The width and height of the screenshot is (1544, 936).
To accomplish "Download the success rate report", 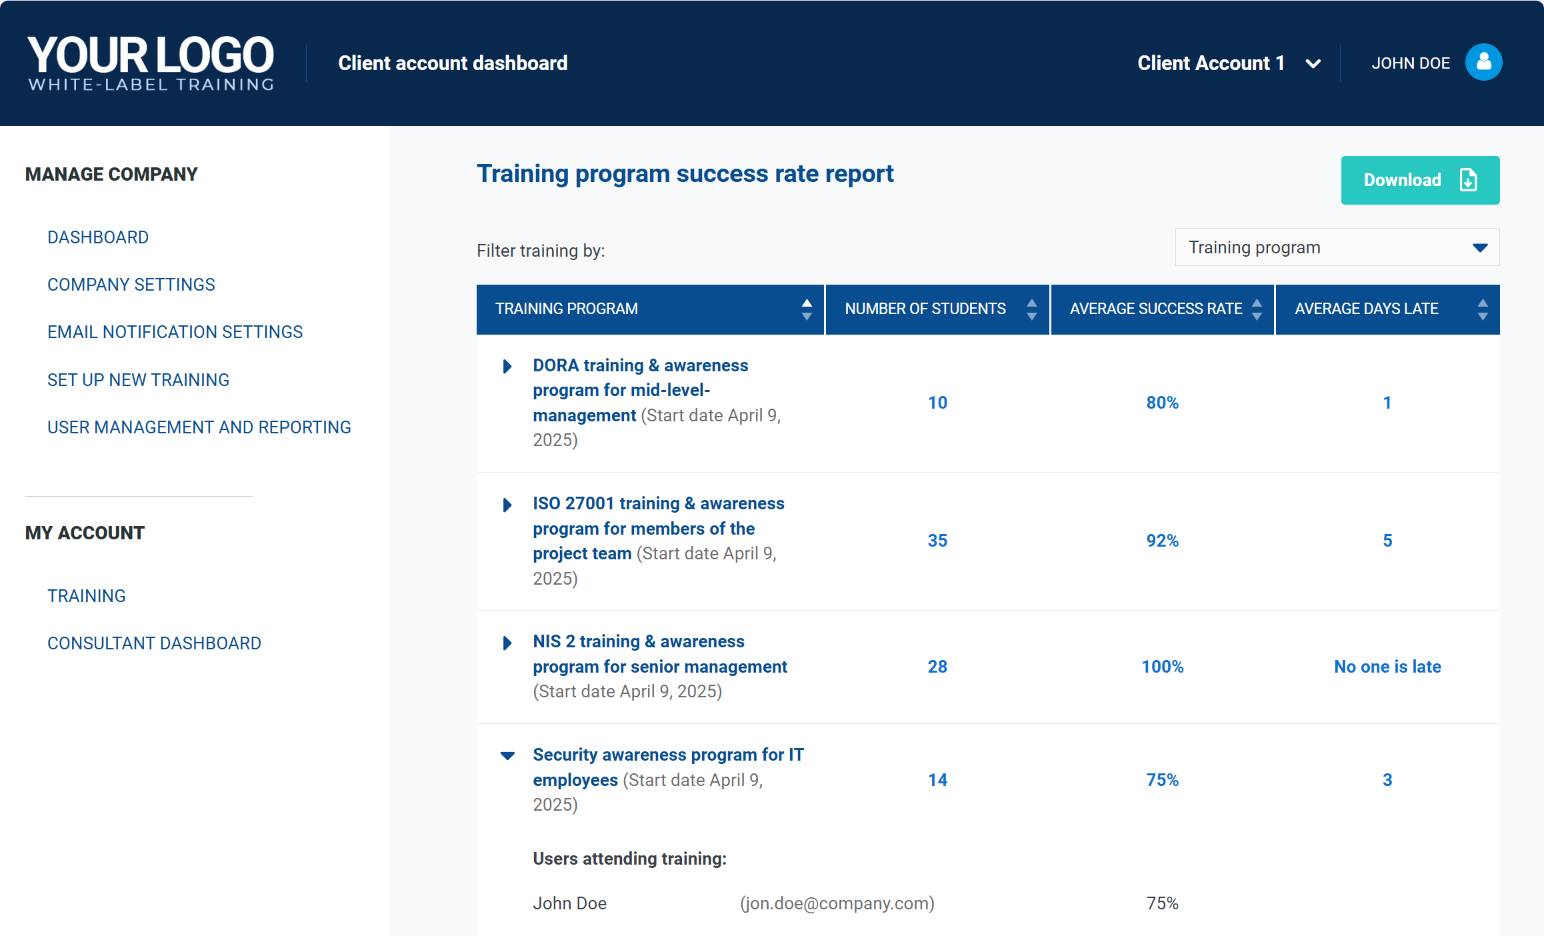I will click(x=1419, y=180).
